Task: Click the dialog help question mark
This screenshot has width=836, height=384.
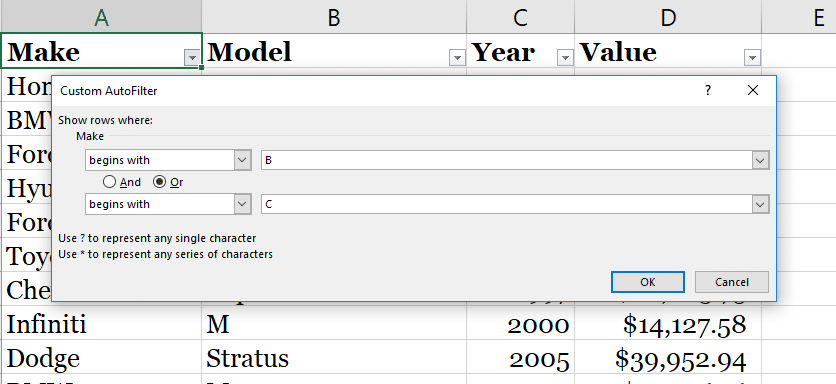Action: pyautogui.click(x=708, y=91)
